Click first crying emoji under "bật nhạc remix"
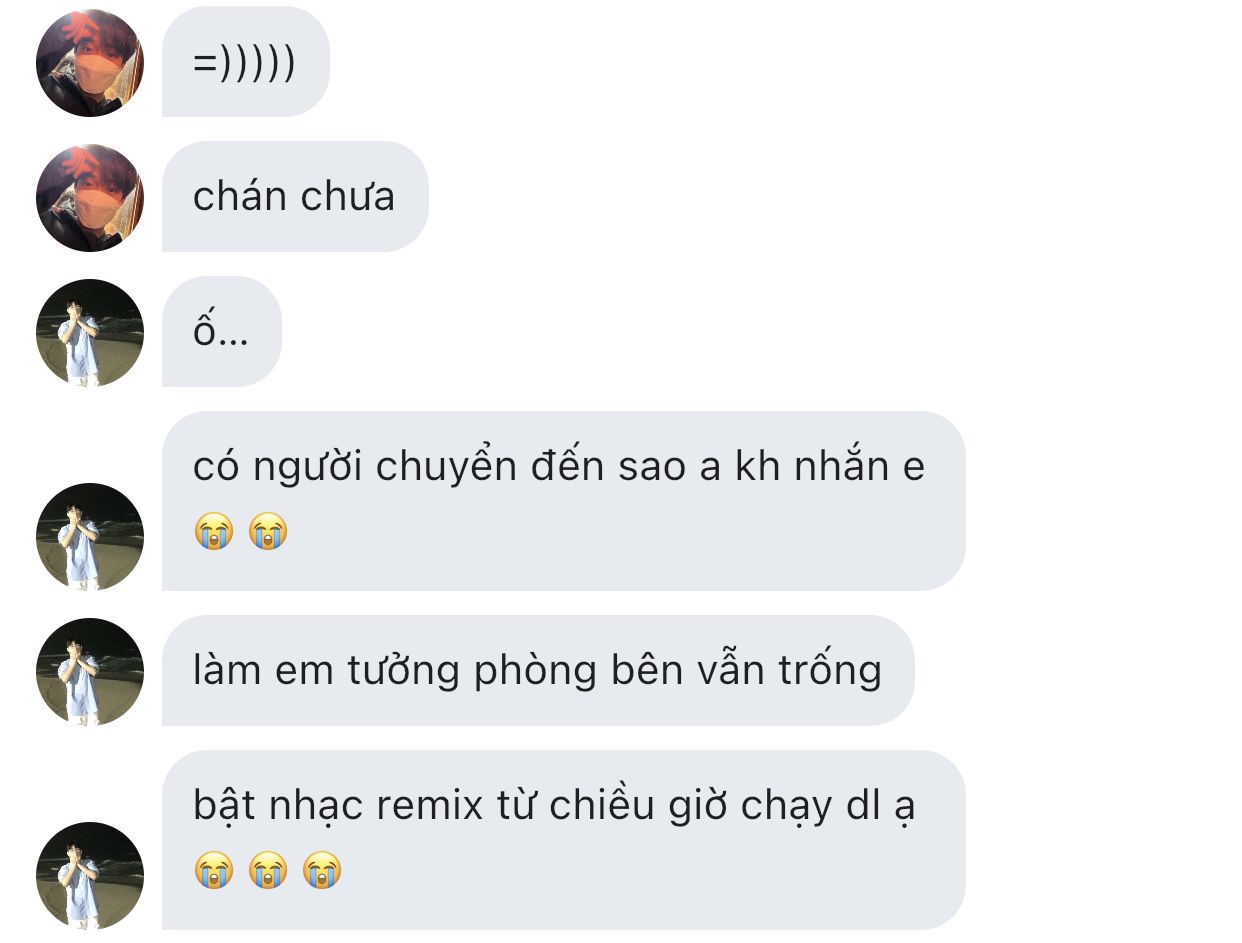This screenshot has height=943, width=1242. [x=214, y=870]
